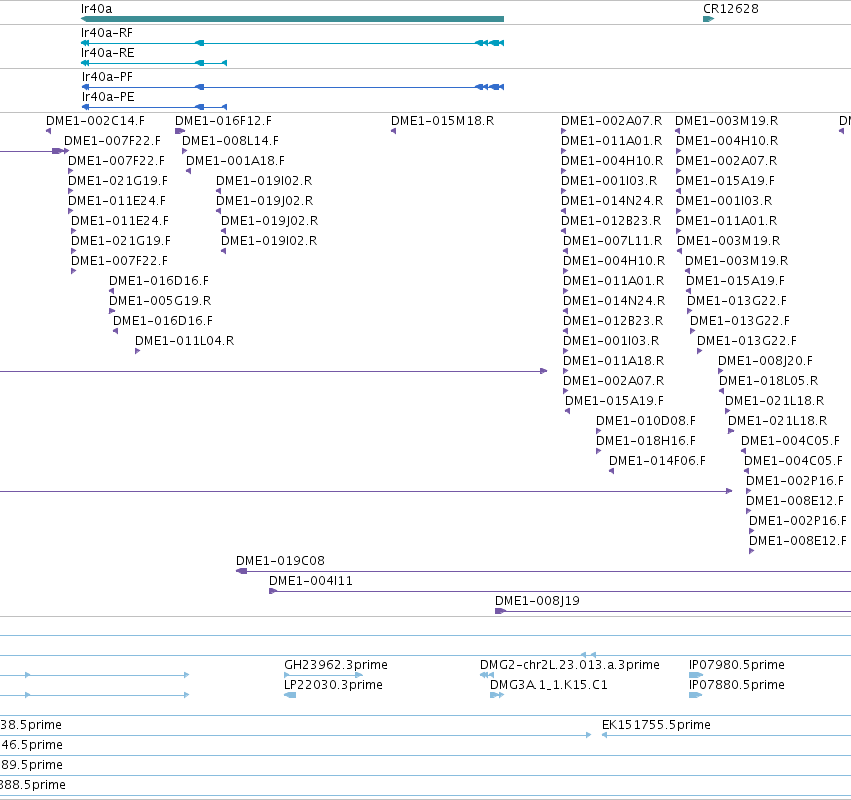Click the DME1-008J20.F label
The height and width of the screenshot is (800, 851).
[x=765, y=361]
